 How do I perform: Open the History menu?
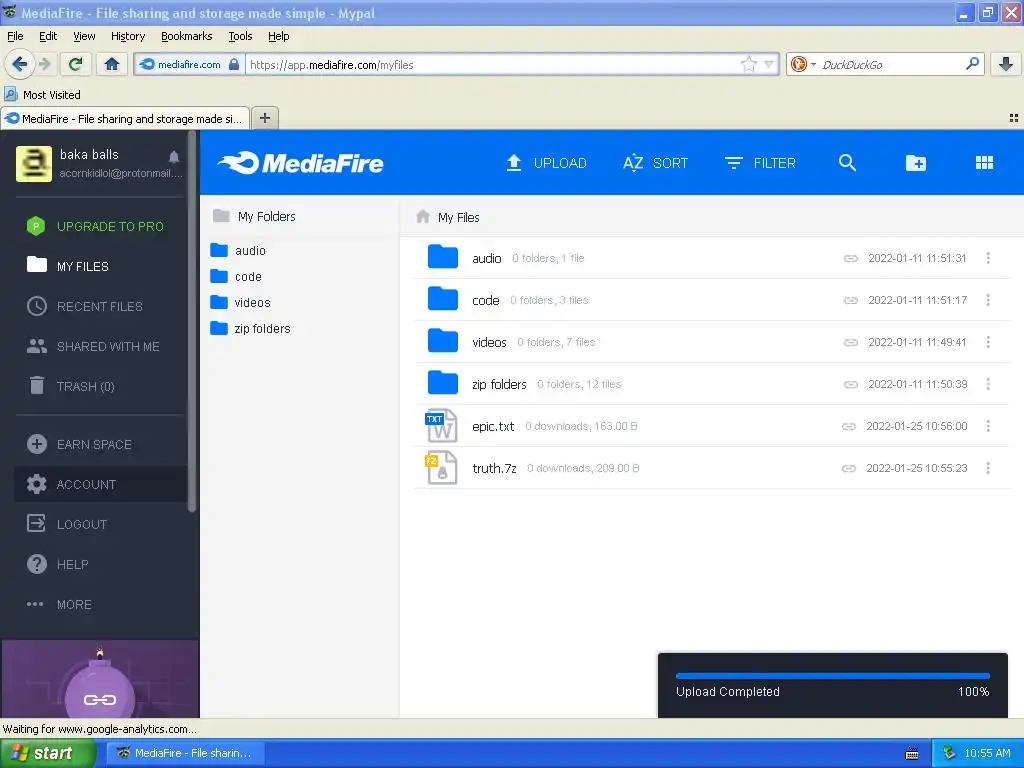(x=128, y=36)
